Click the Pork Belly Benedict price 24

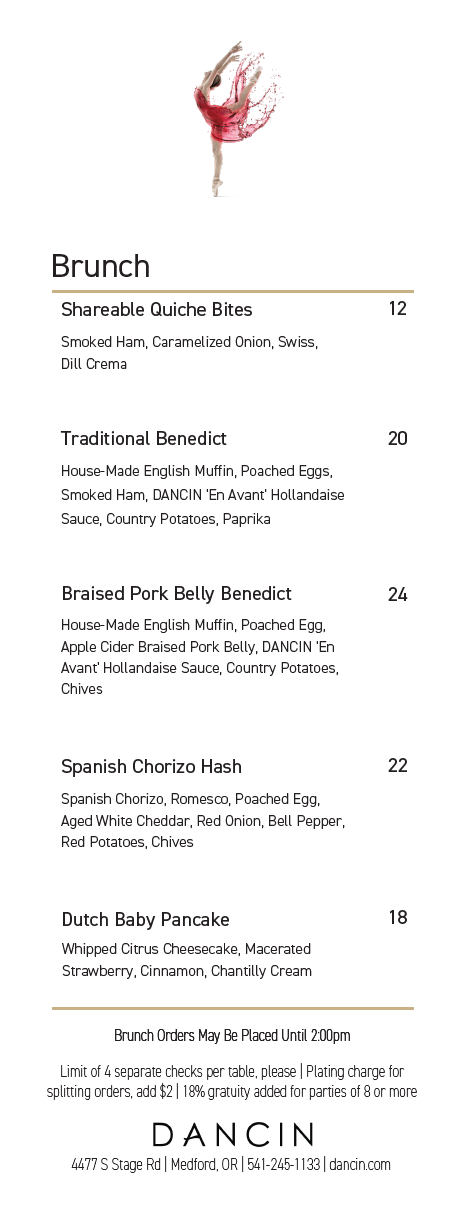397,595
